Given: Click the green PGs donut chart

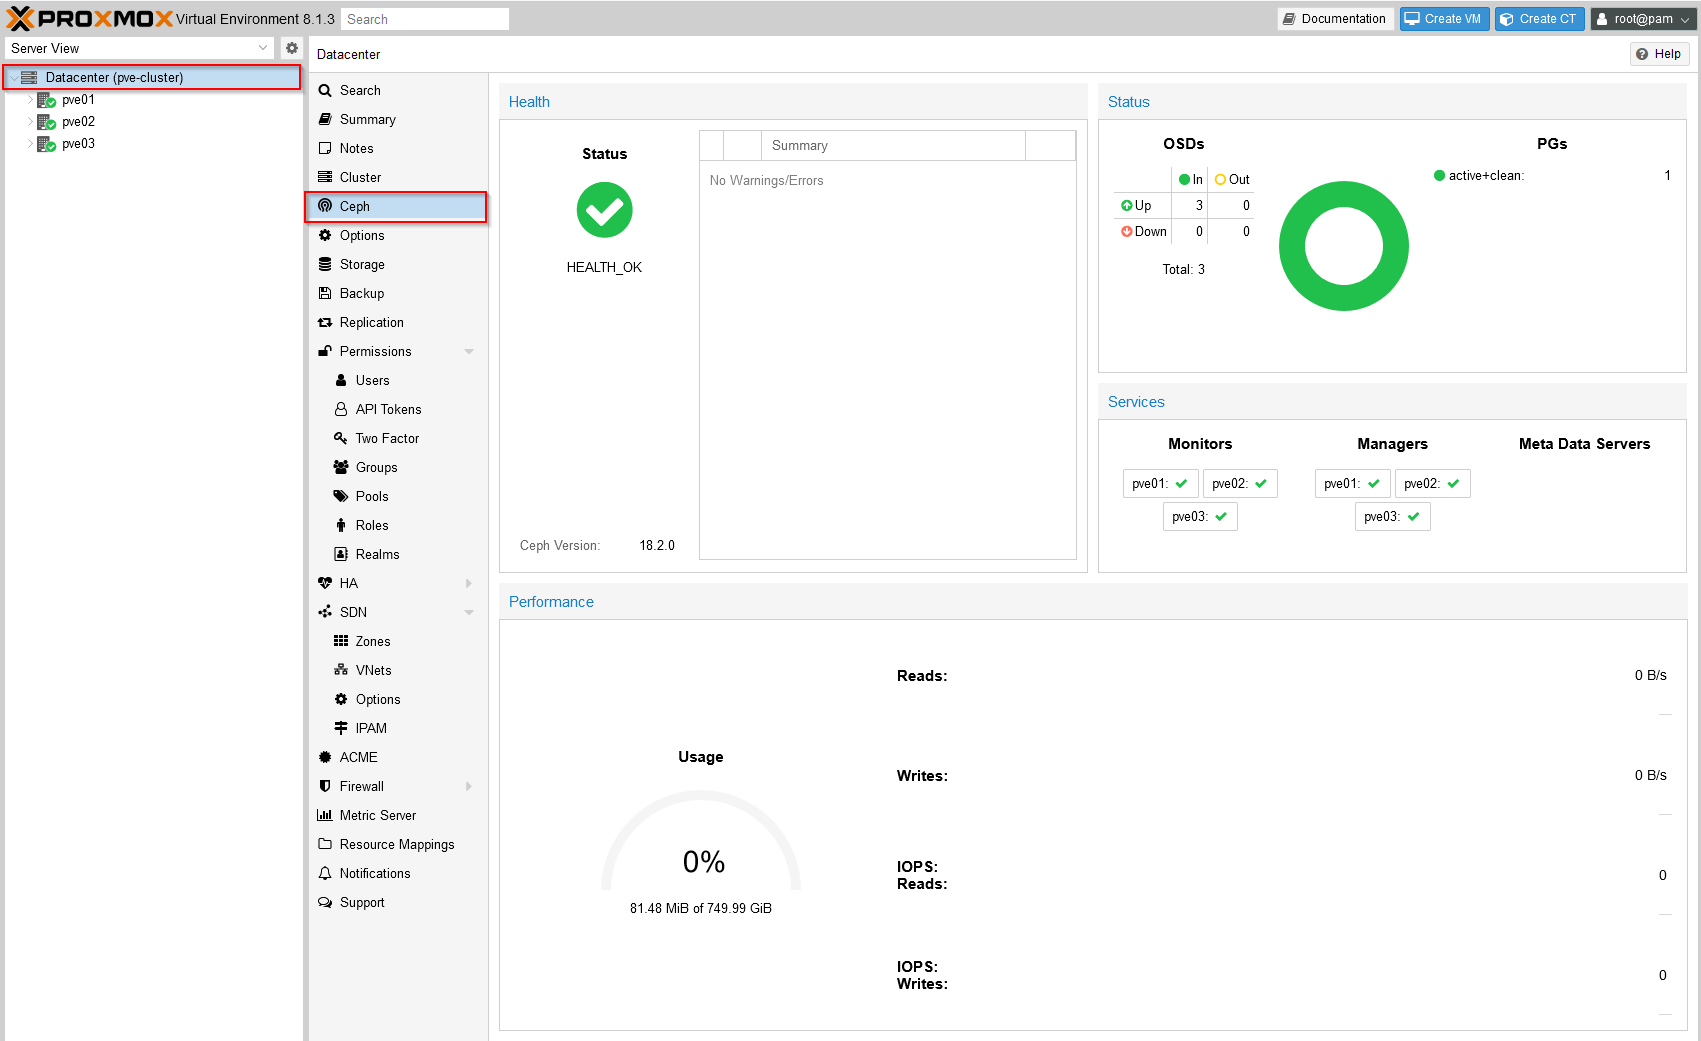Looking at the screenshot, I should (1343, 246).
